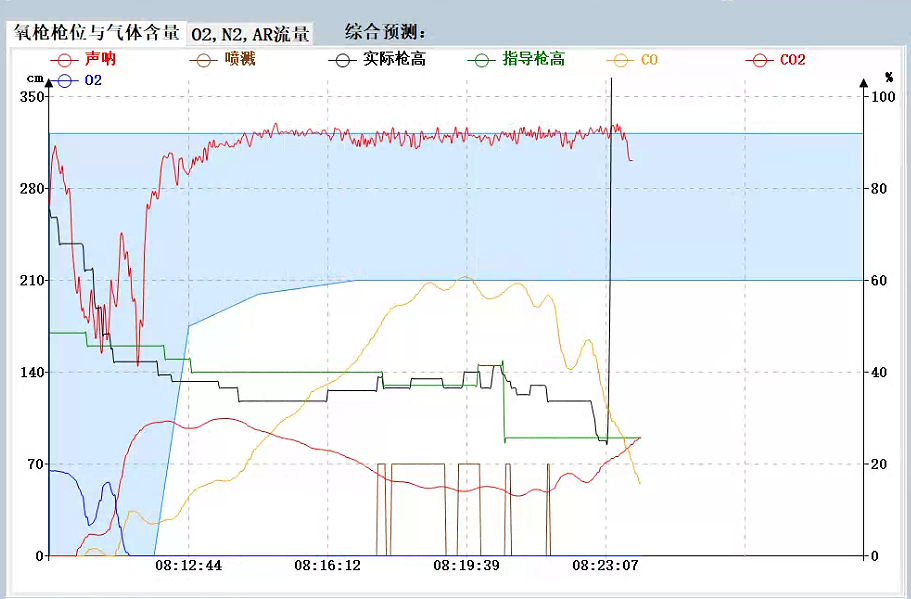The width and height of the screenshot is (911, 599).
Task: Select the 实际枪高 legend label
Action: 394,59
